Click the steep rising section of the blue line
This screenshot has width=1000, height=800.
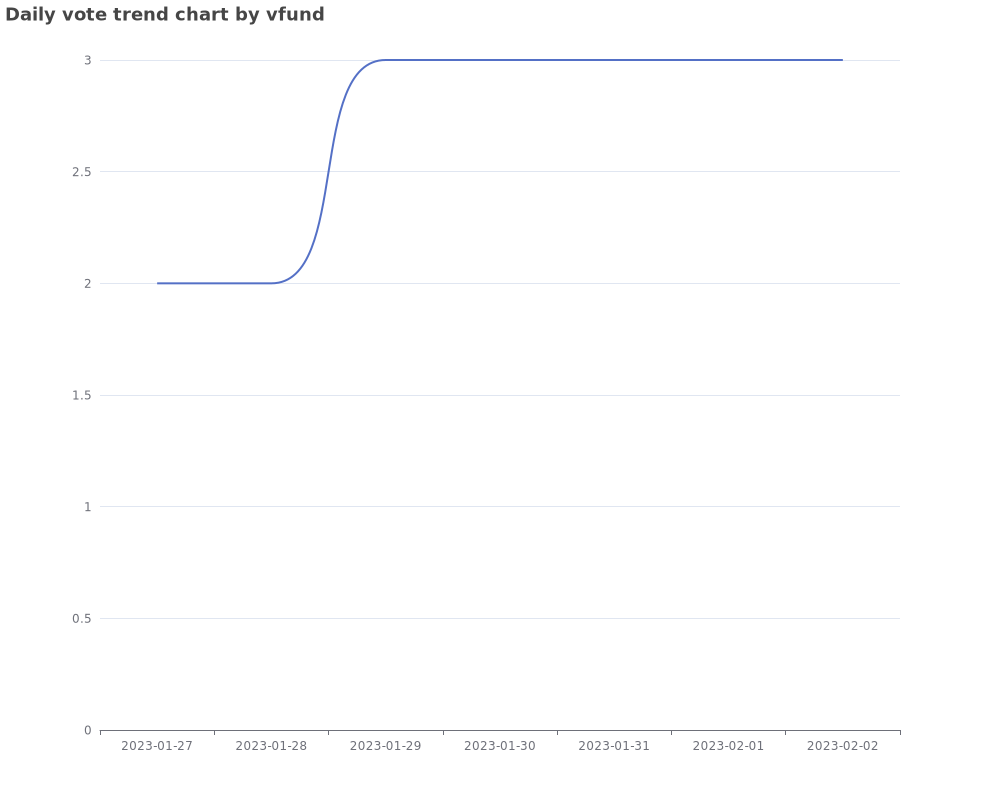click(328, 172)
